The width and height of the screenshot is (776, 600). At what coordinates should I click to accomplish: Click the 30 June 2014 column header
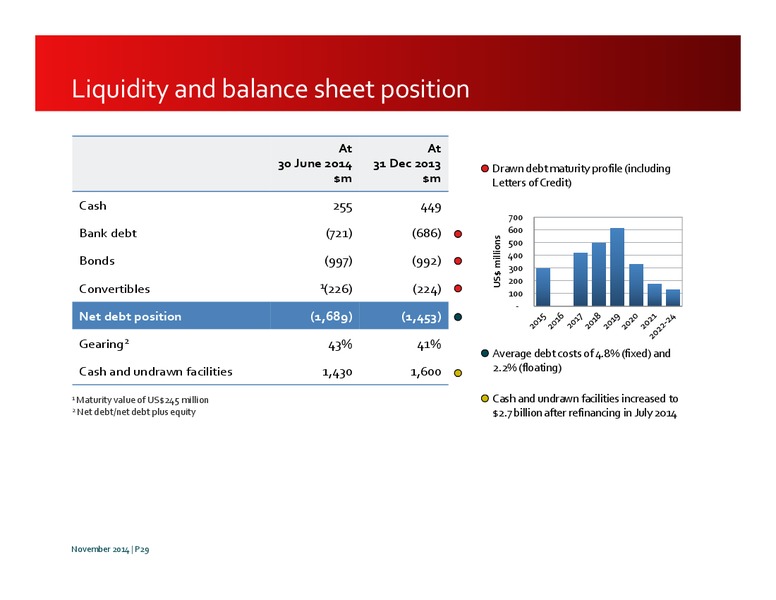[315, 163]
